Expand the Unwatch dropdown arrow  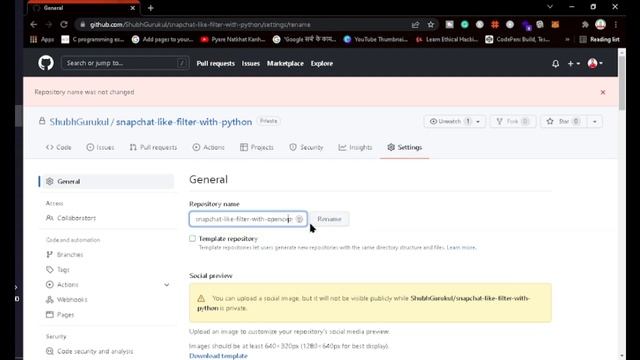coord(478,121)
